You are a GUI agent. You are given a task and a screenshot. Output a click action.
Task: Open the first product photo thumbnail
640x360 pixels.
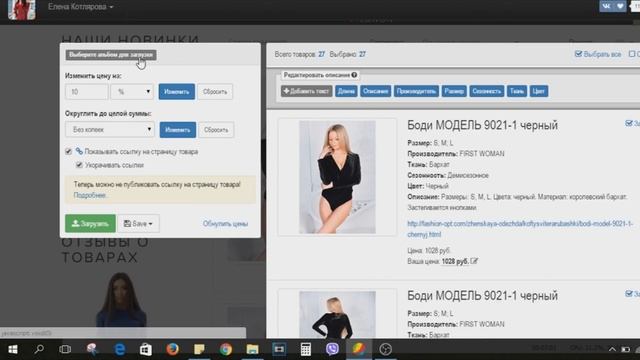click(x=337, y=177)
